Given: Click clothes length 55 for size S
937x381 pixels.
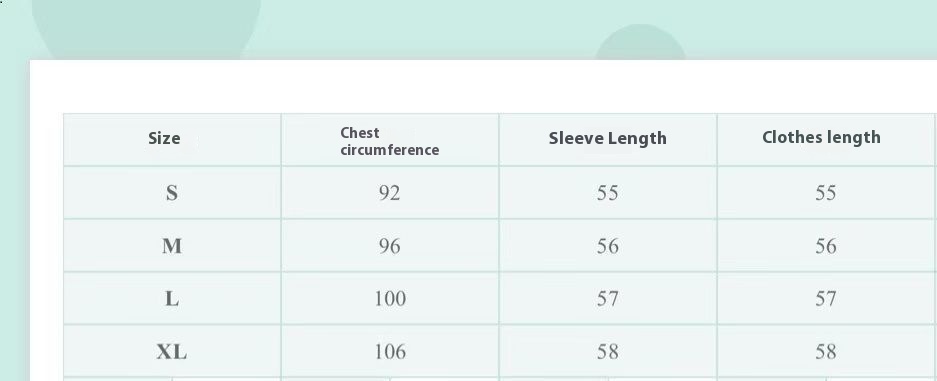Looking at the screenshot, I should click(825, 193).
